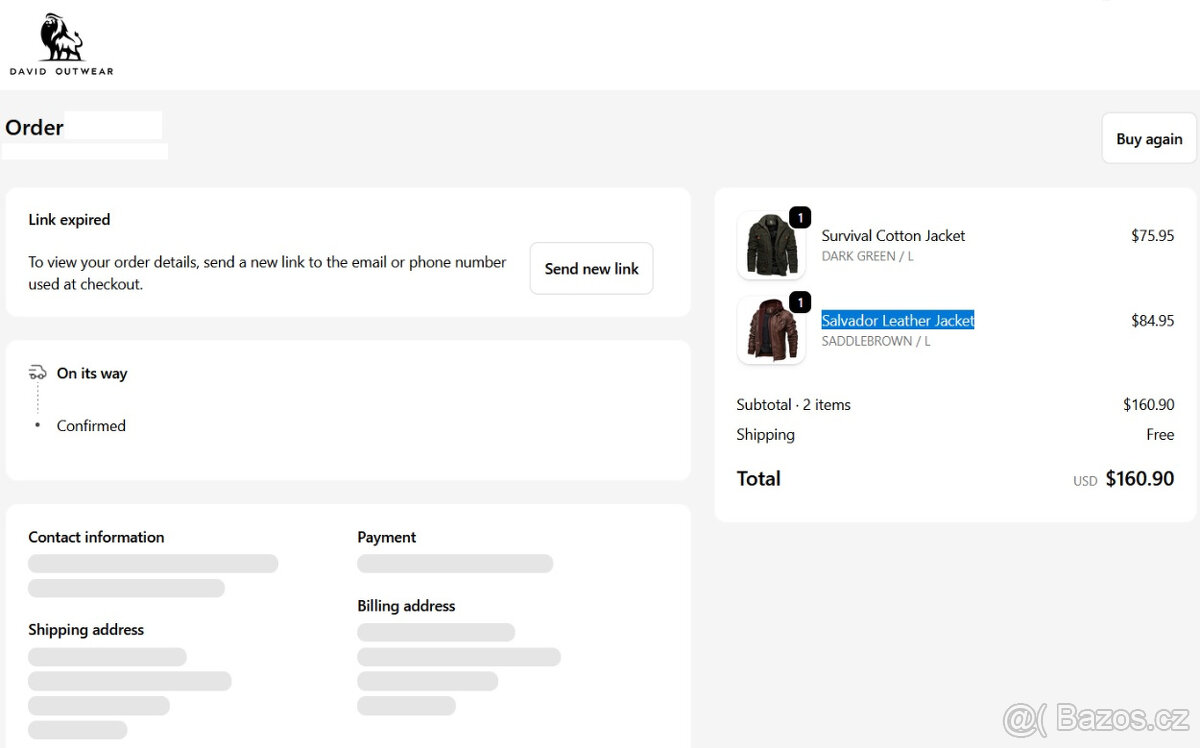Click the Survival Cotton Jacket product name
1200x748 pixels.
point(893,236)
